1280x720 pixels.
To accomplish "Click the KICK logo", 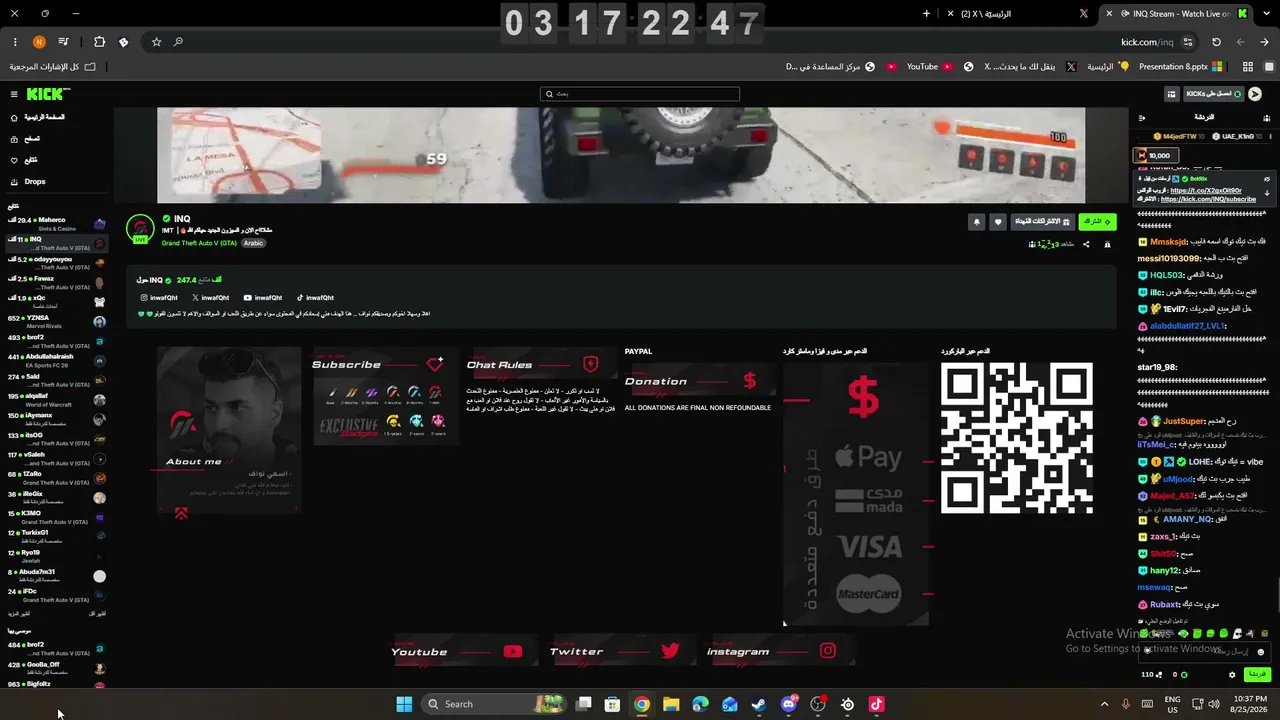I will tap(48, 94).
